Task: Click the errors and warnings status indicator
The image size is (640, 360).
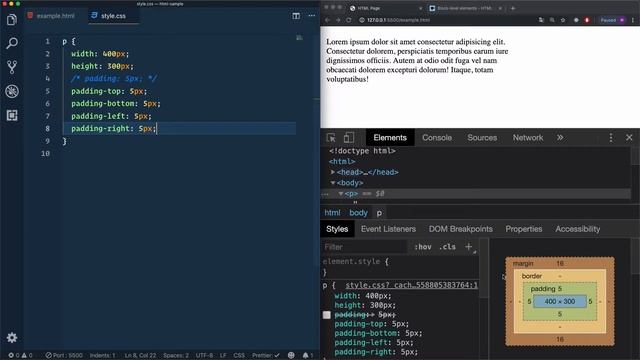Action: pyautogui.click(x=20, y=355)
